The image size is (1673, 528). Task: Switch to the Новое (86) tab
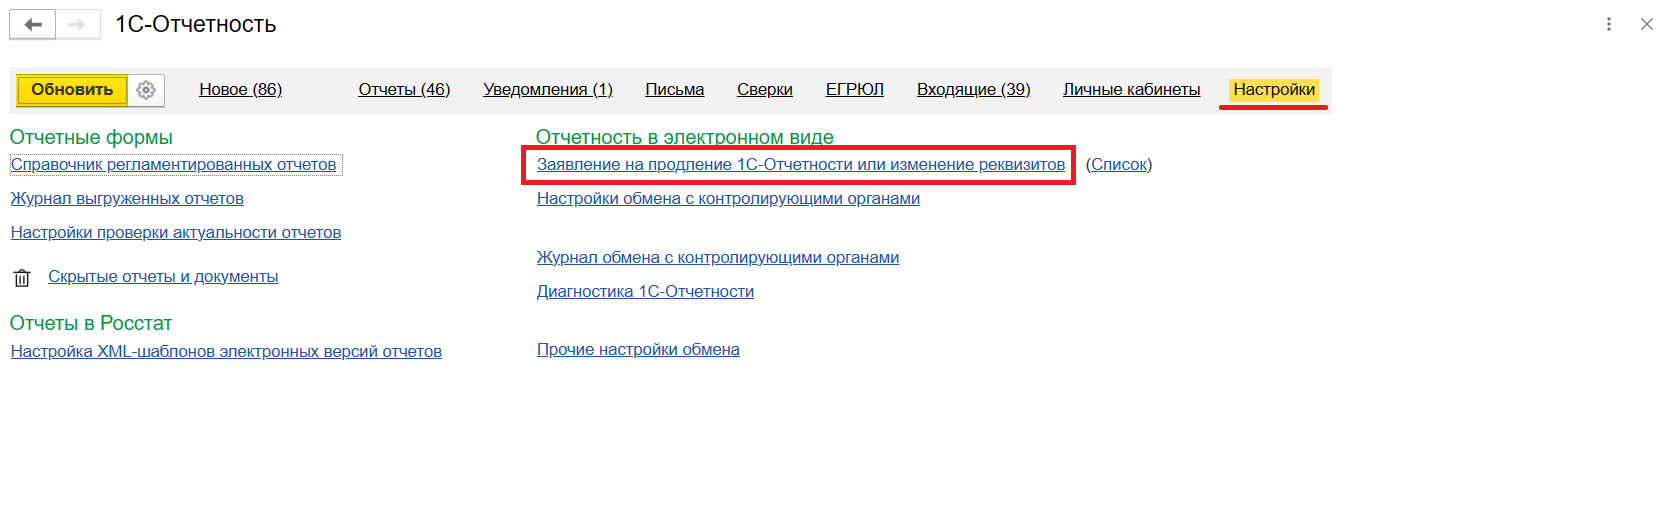click(x=240, y=90)
